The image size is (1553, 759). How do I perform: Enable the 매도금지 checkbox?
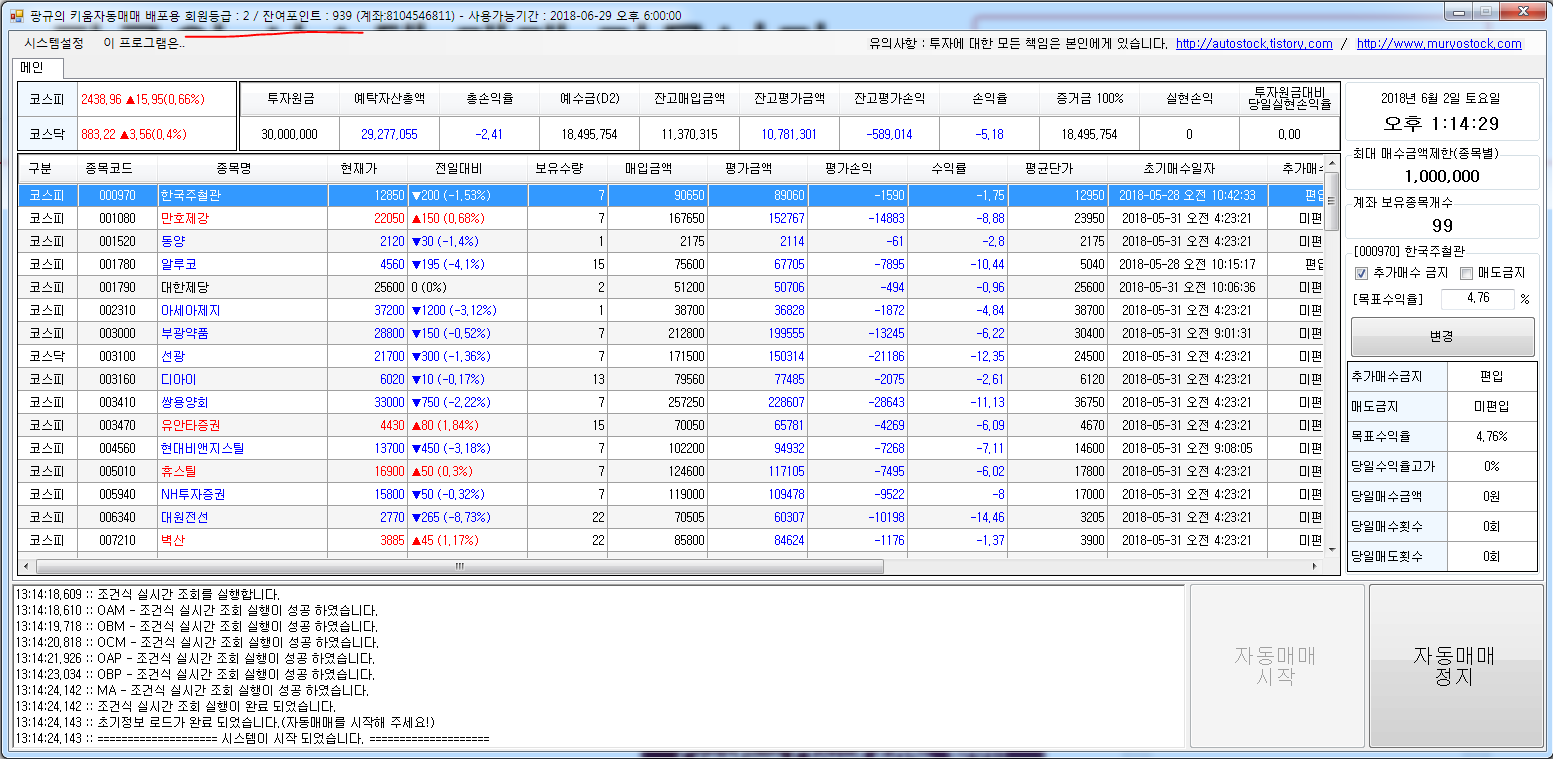(1466, 273)
